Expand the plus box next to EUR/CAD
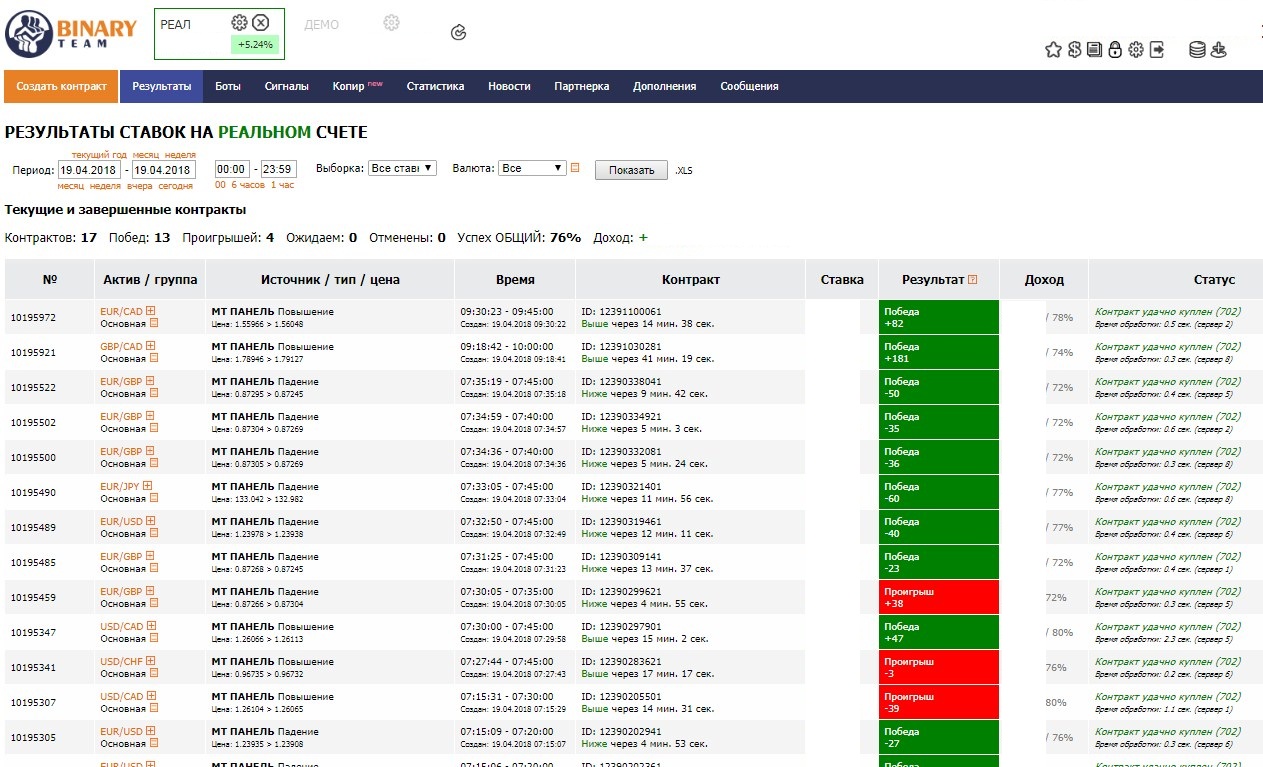 pos(151,311)
